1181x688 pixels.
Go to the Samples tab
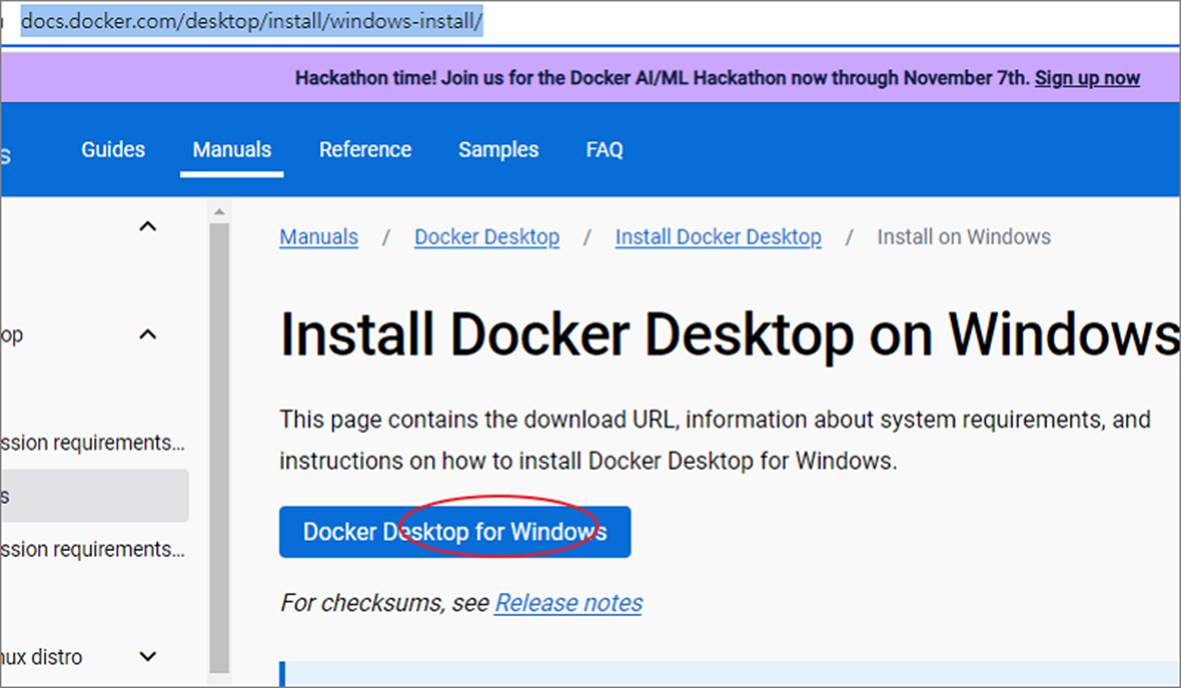pos(499,149)
